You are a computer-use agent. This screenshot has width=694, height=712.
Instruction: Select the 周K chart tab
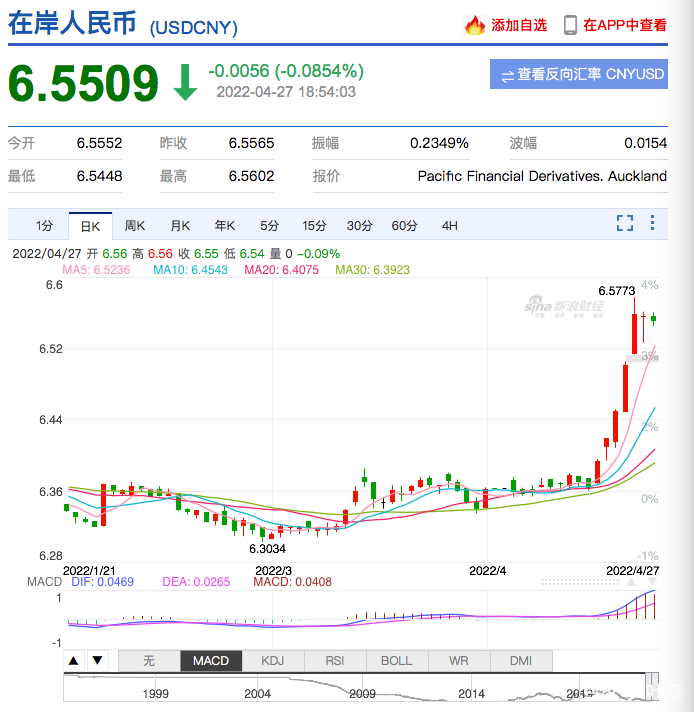(135, 226)
